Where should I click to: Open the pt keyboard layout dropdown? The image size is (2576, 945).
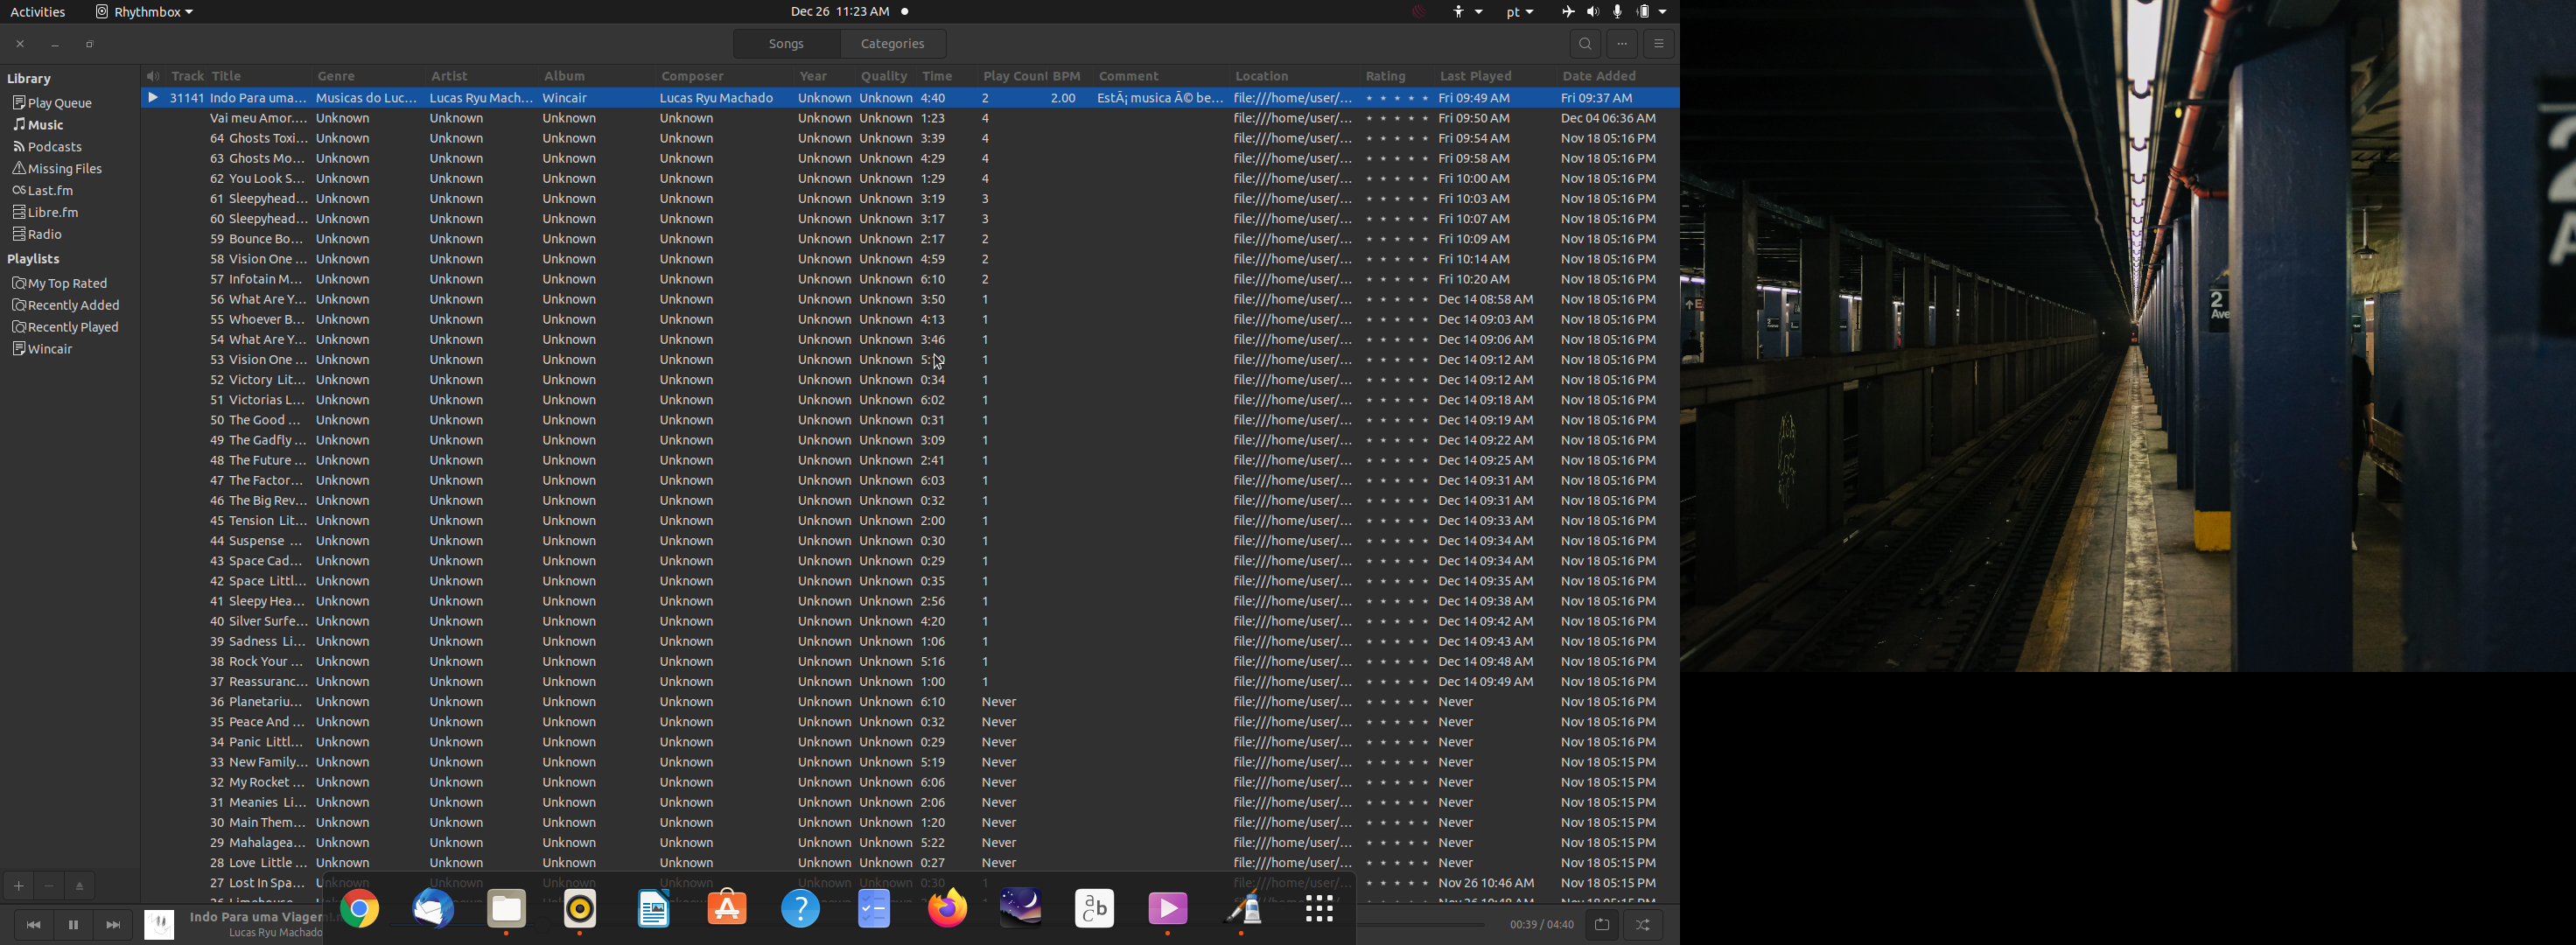click(1520, 12)
